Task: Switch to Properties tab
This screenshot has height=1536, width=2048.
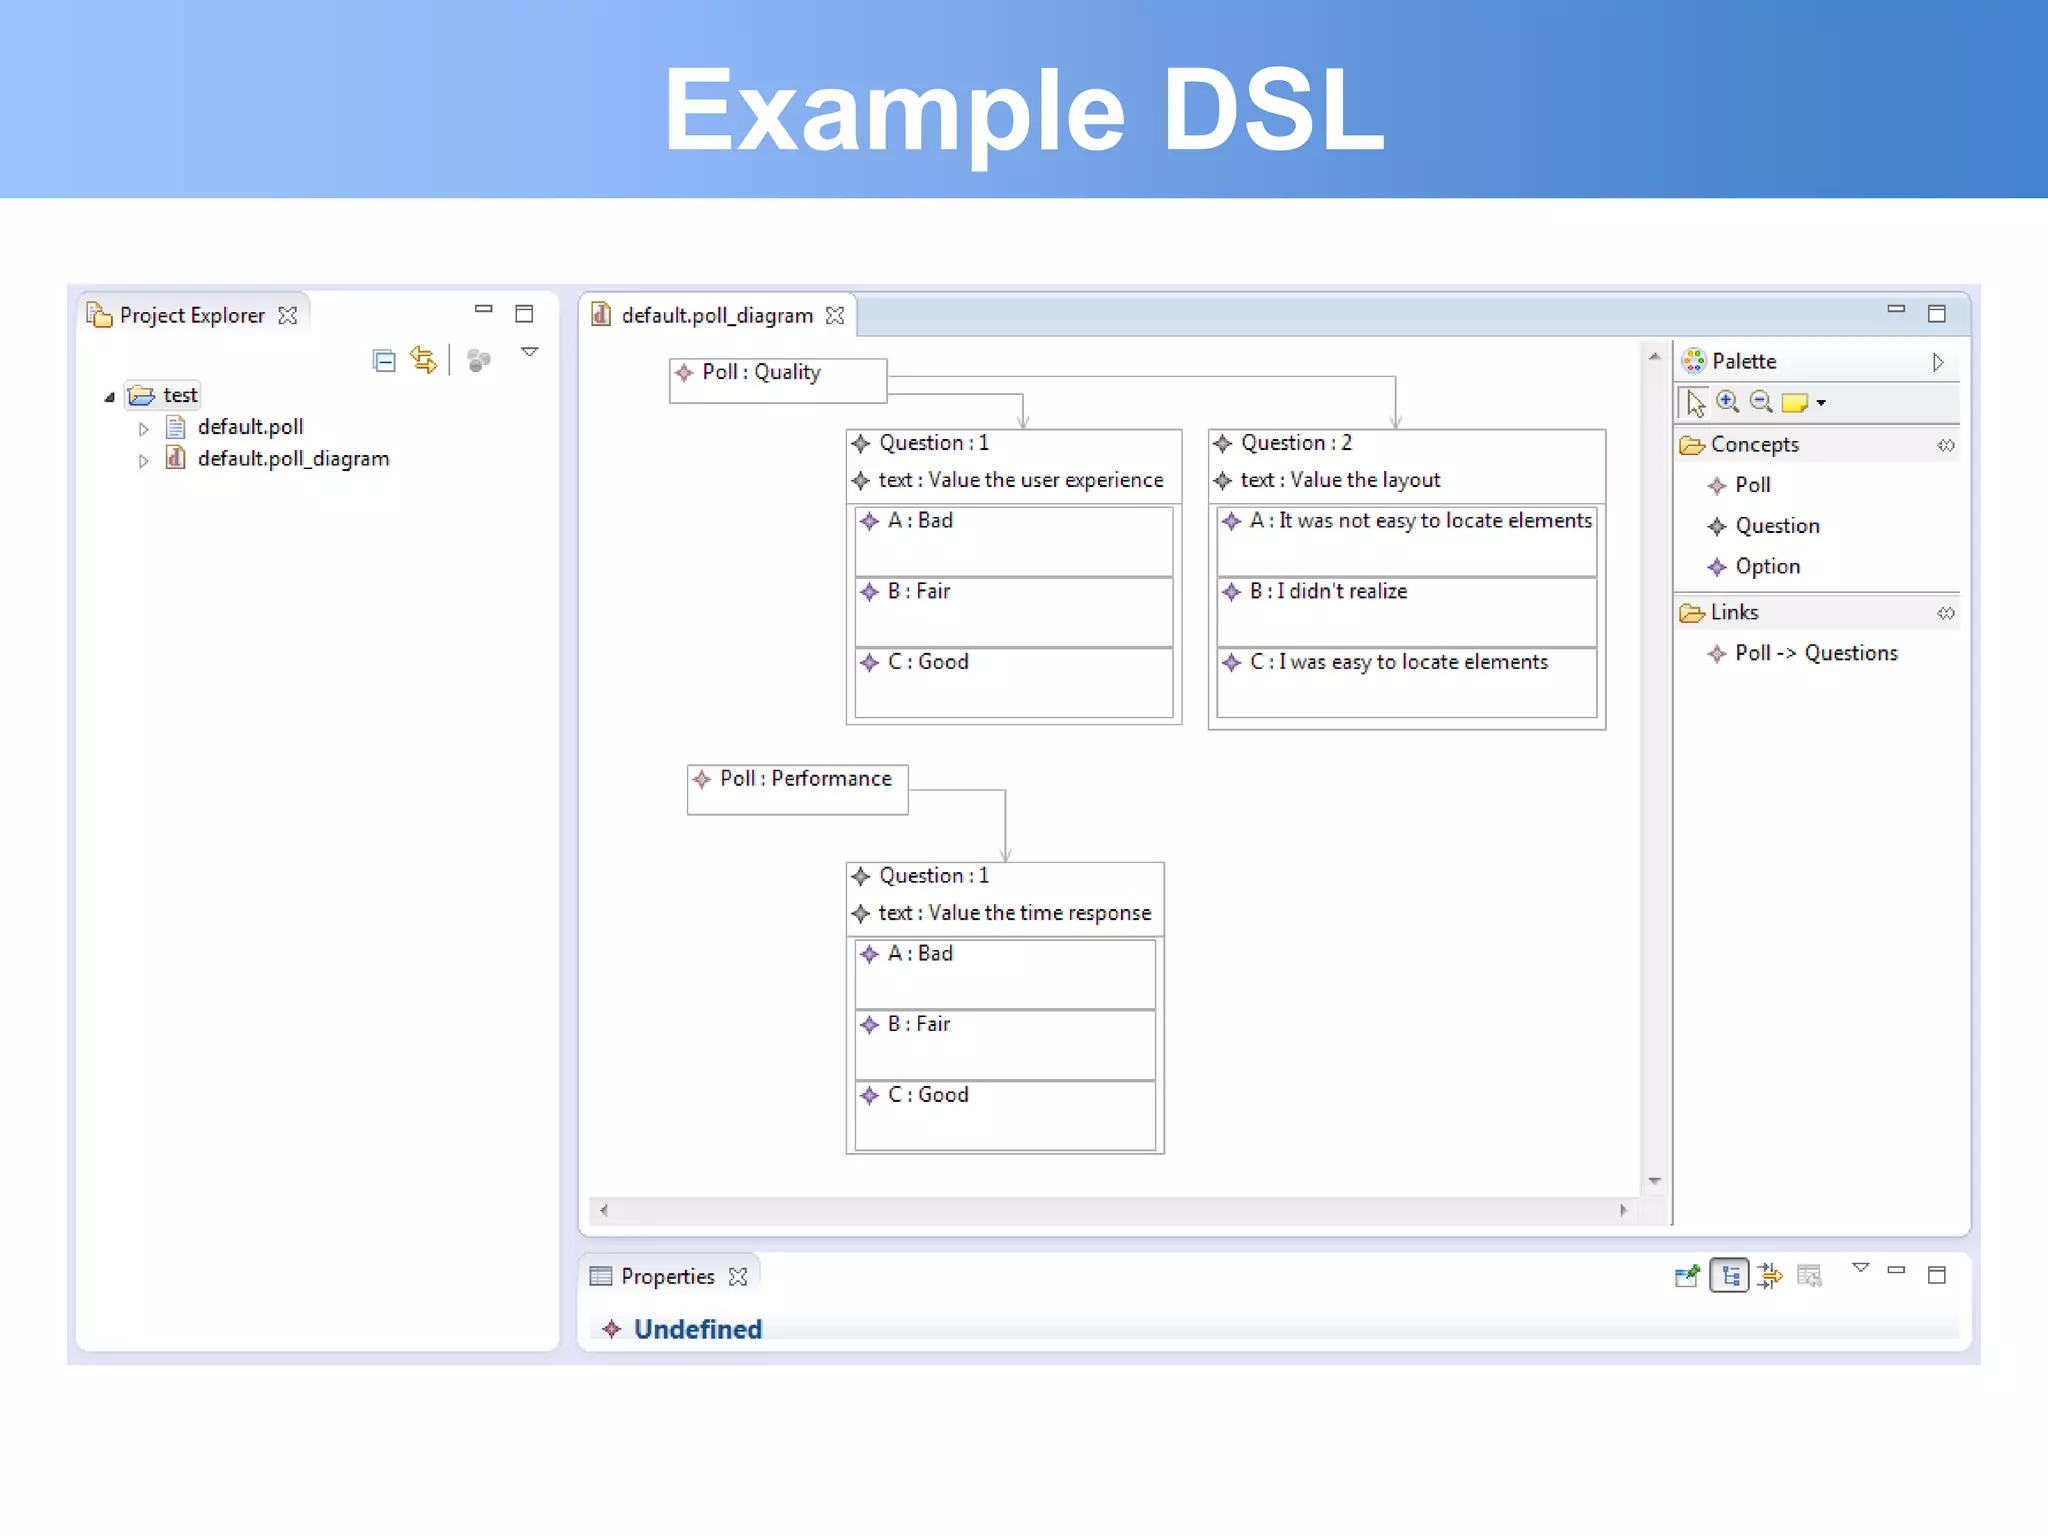Action: [x=667, y=1276]
